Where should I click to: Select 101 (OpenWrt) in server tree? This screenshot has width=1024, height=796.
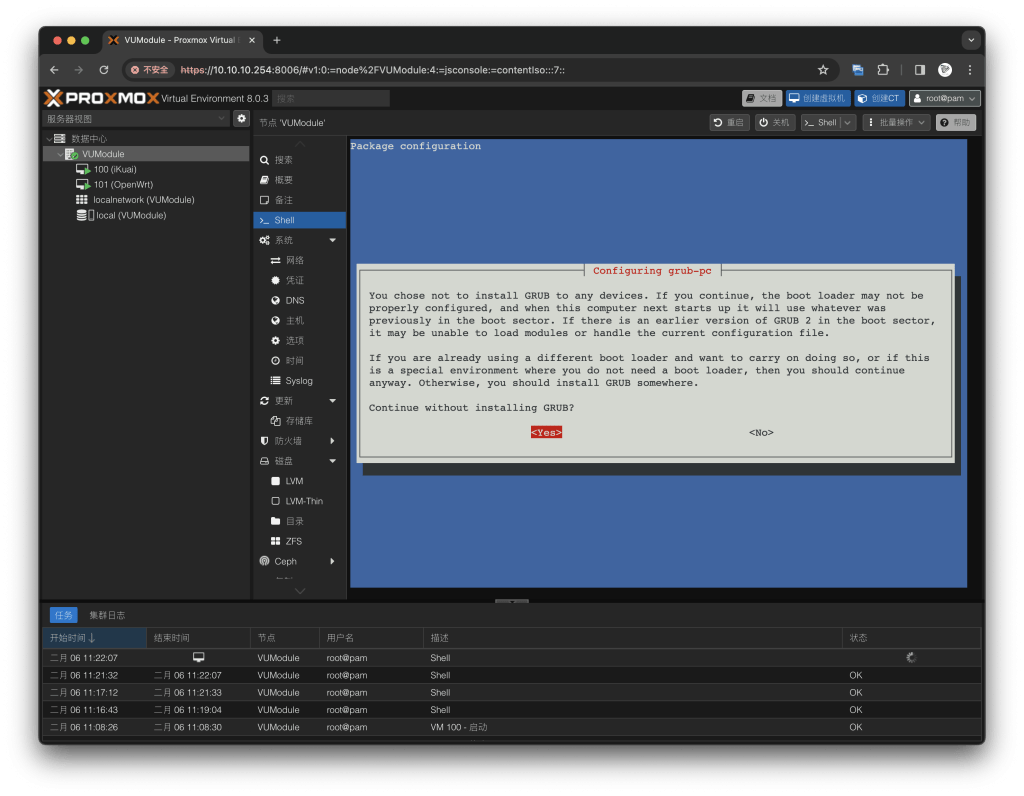(122, 184)
